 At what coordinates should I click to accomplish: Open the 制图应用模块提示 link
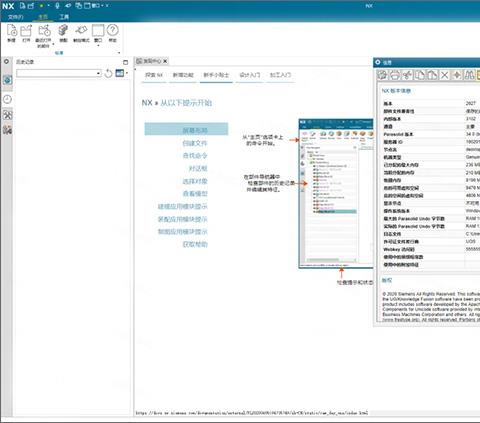[x=182, y=232]
